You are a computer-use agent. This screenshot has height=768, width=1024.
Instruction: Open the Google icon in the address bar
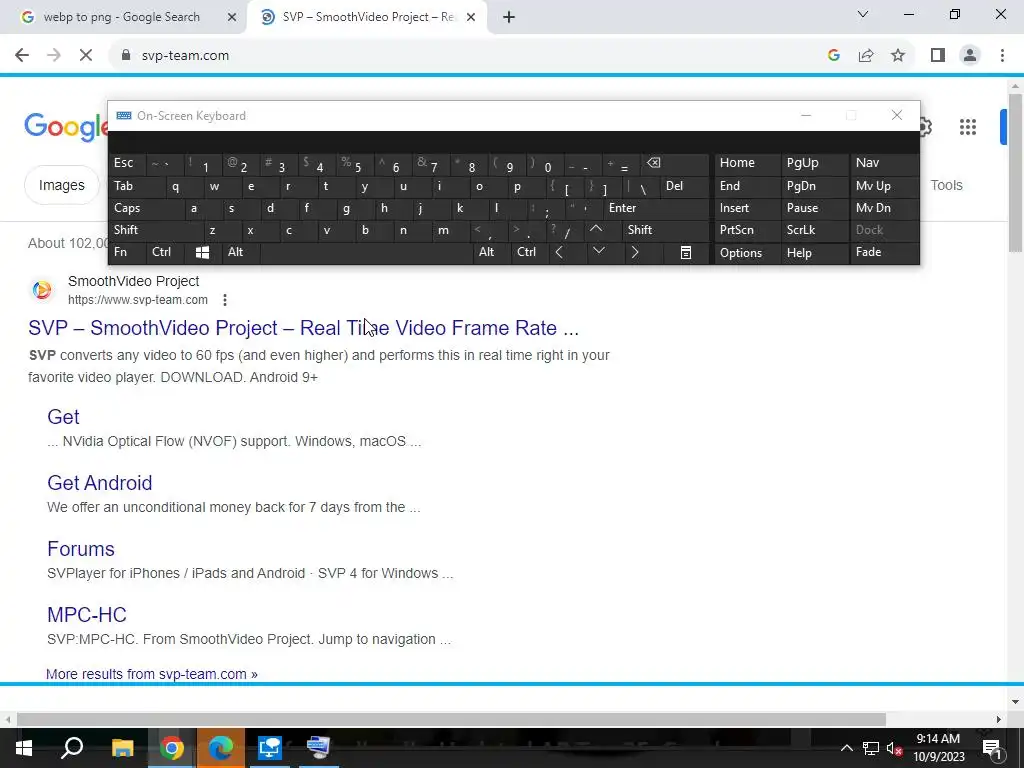click(x=833, y=56)
